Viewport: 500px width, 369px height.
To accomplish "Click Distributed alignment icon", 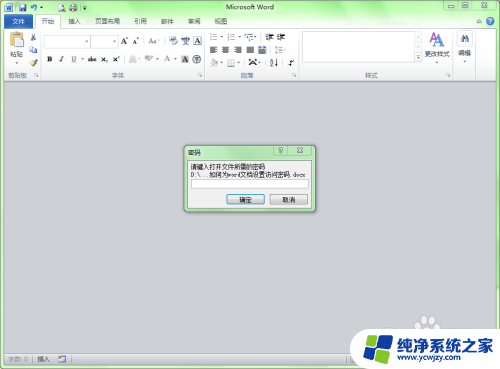I will [x=262, y=50].
